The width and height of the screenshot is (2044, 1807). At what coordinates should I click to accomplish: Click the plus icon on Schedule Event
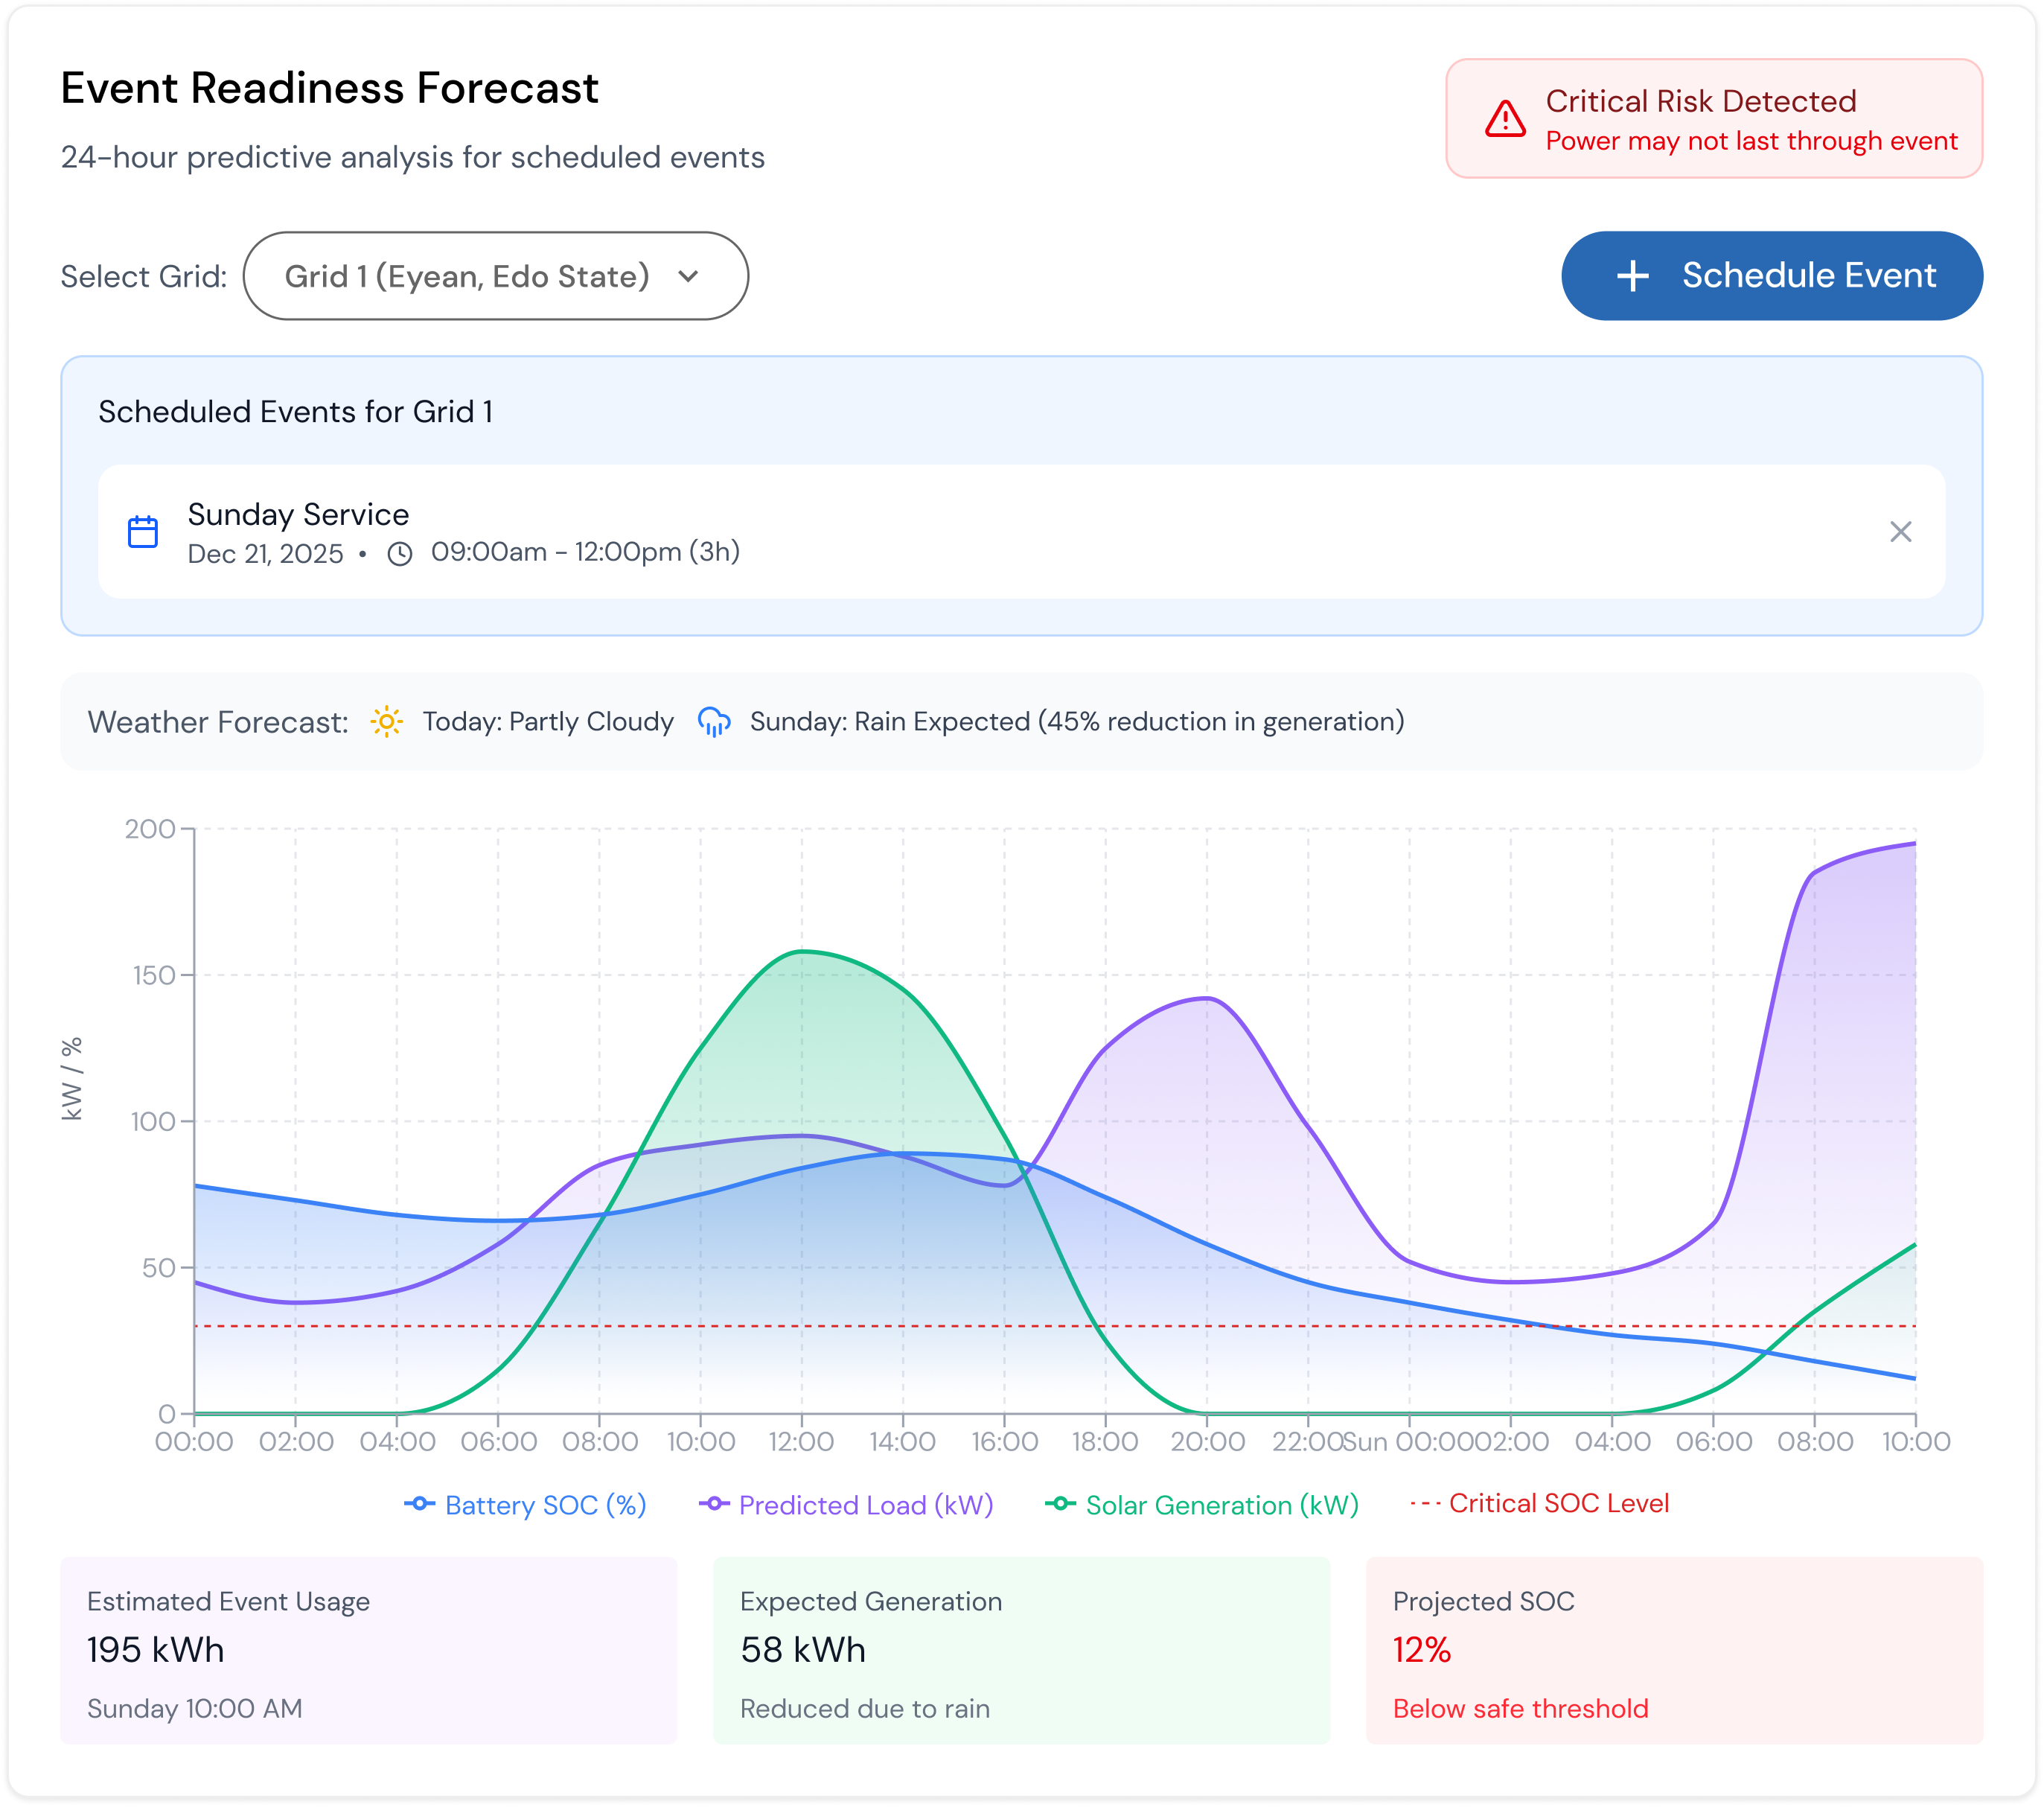tap(1633, 276)
